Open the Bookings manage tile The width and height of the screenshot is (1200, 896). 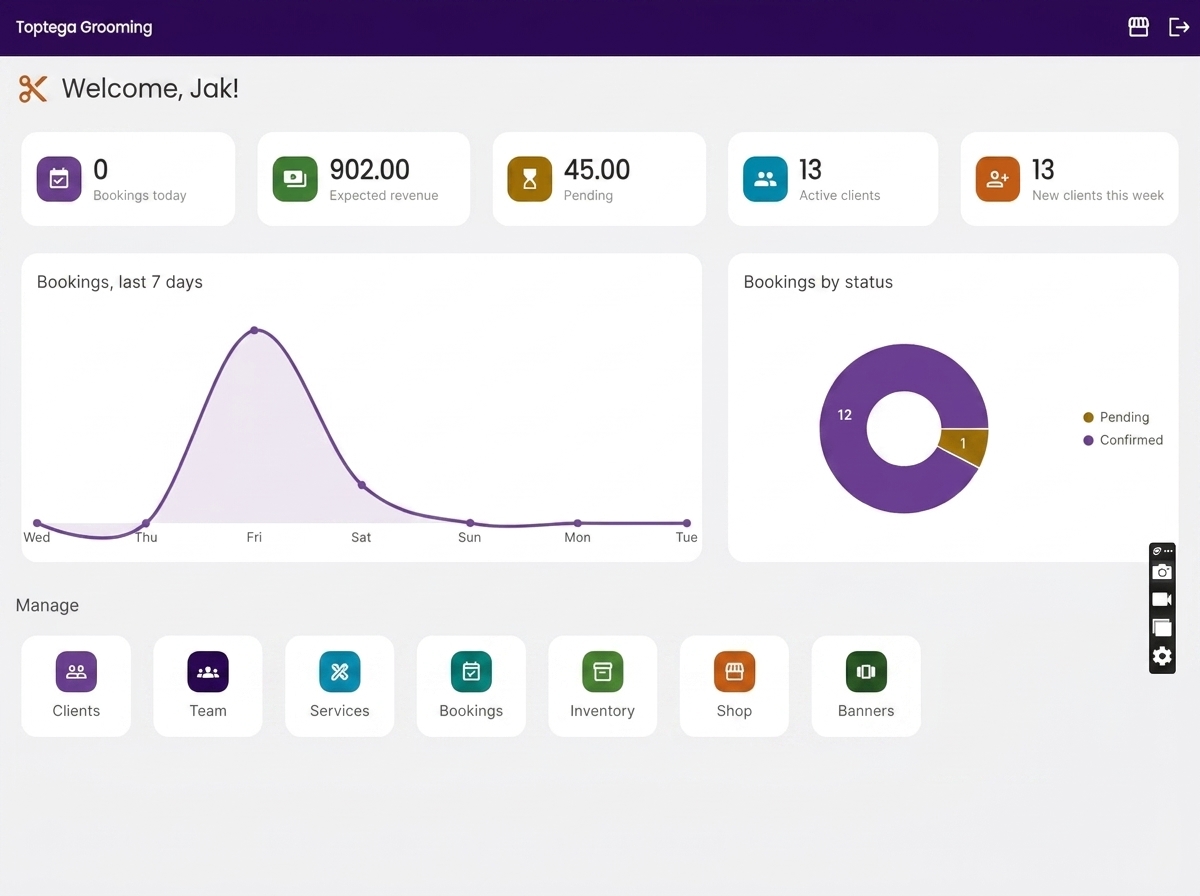[x=471, y=686]
